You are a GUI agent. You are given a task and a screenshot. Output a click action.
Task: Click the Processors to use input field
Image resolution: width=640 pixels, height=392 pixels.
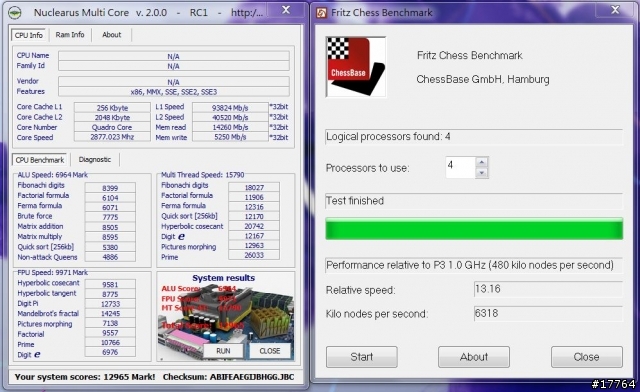tap(460, 167)
